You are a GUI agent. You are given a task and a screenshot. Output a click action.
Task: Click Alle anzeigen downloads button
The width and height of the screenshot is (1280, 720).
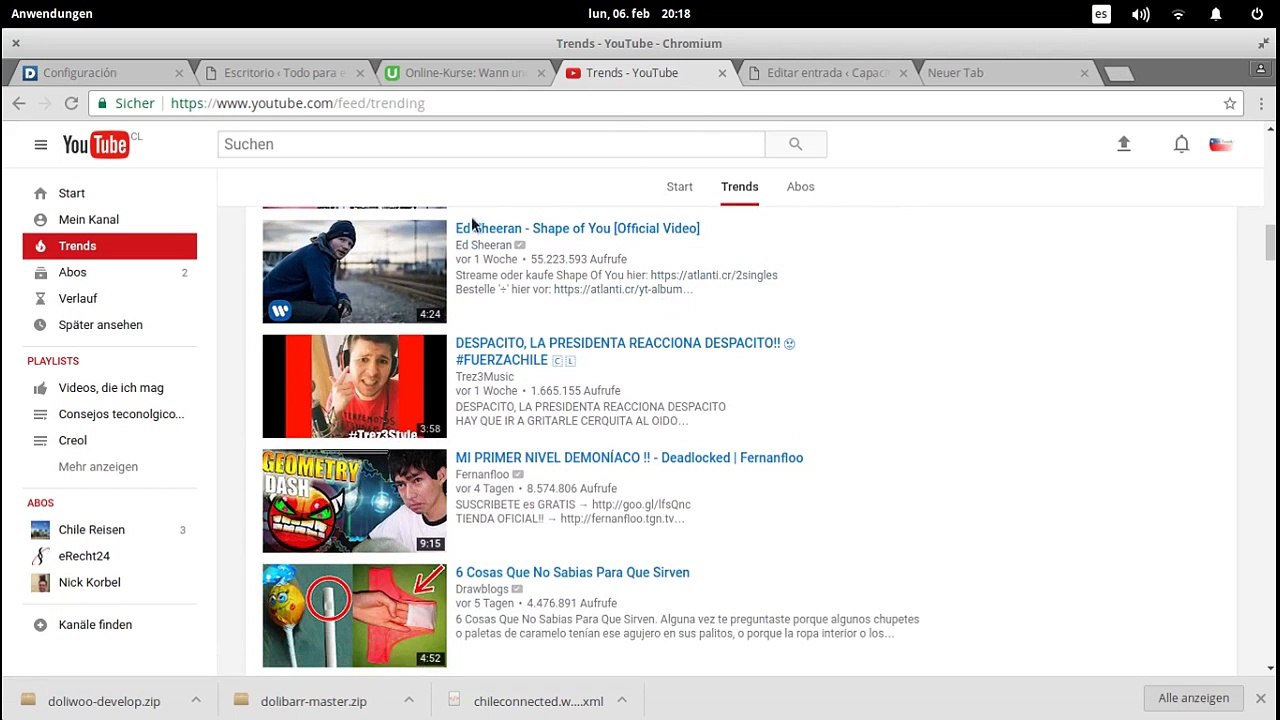click(x=1193, y=698)
